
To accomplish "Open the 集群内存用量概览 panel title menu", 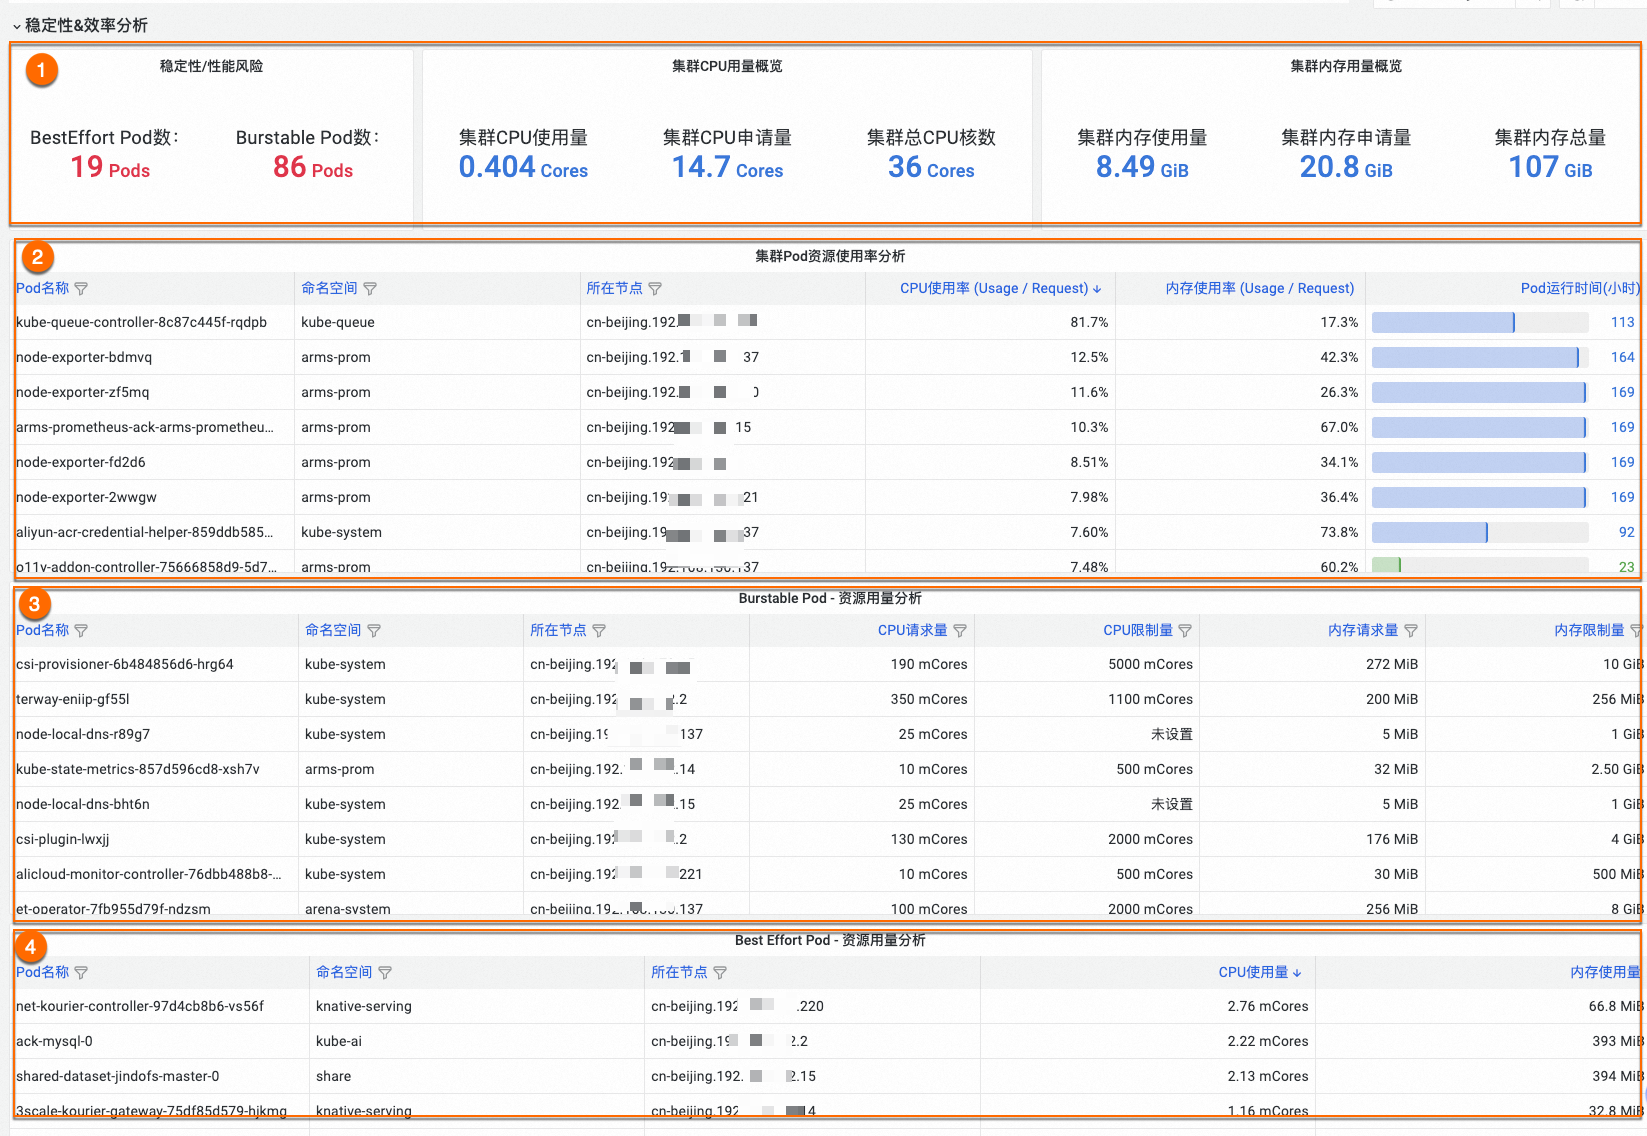I will [1346, 66].
